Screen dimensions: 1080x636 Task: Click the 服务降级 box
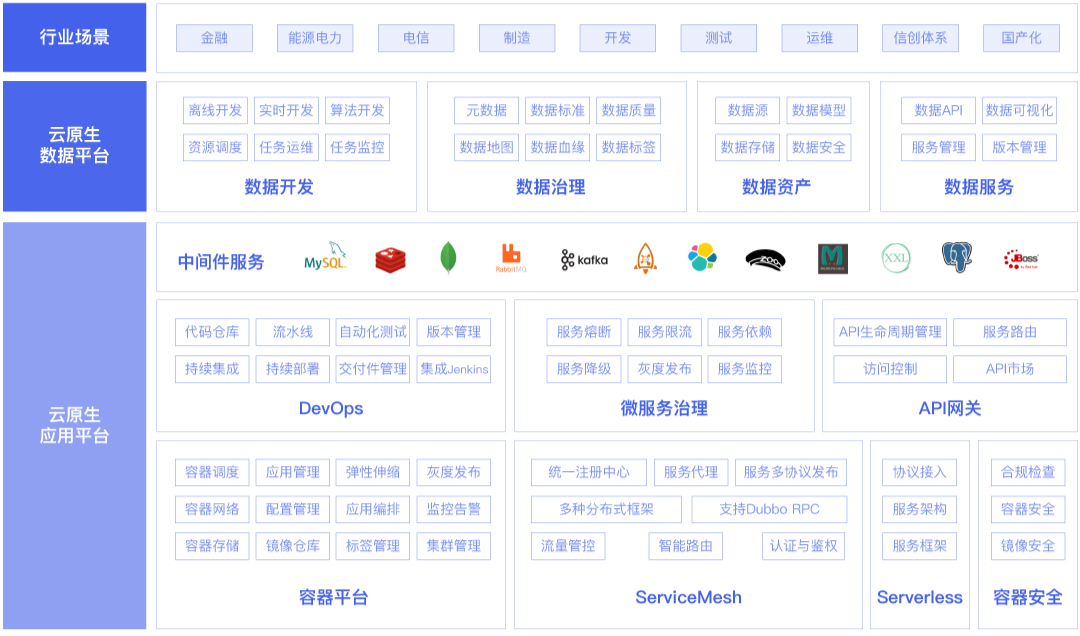584,369
